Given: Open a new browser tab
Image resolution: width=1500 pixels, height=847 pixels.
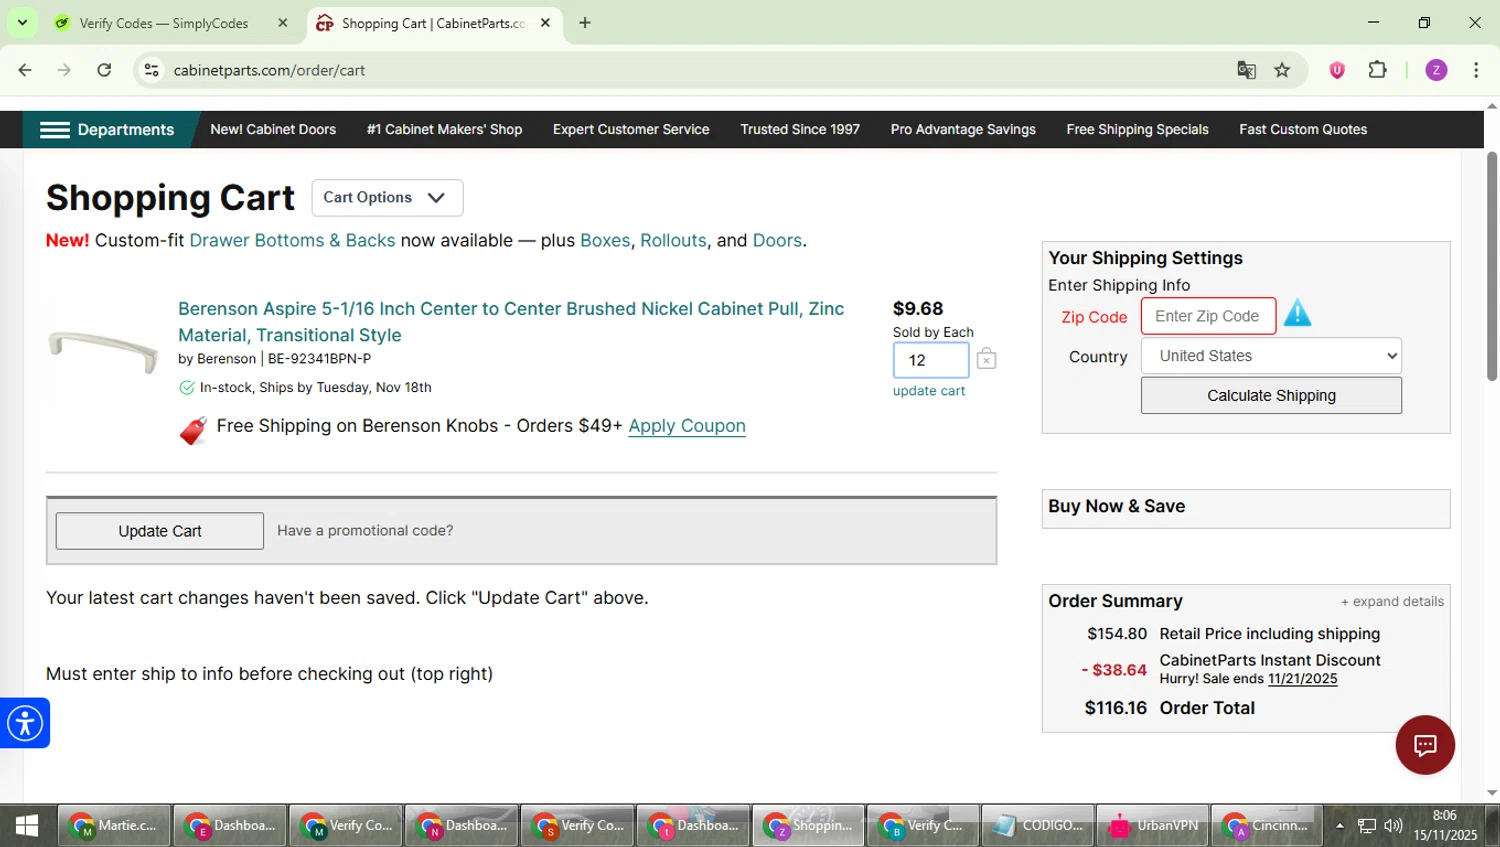Looking at the screenshot, I should click(585, 23).
